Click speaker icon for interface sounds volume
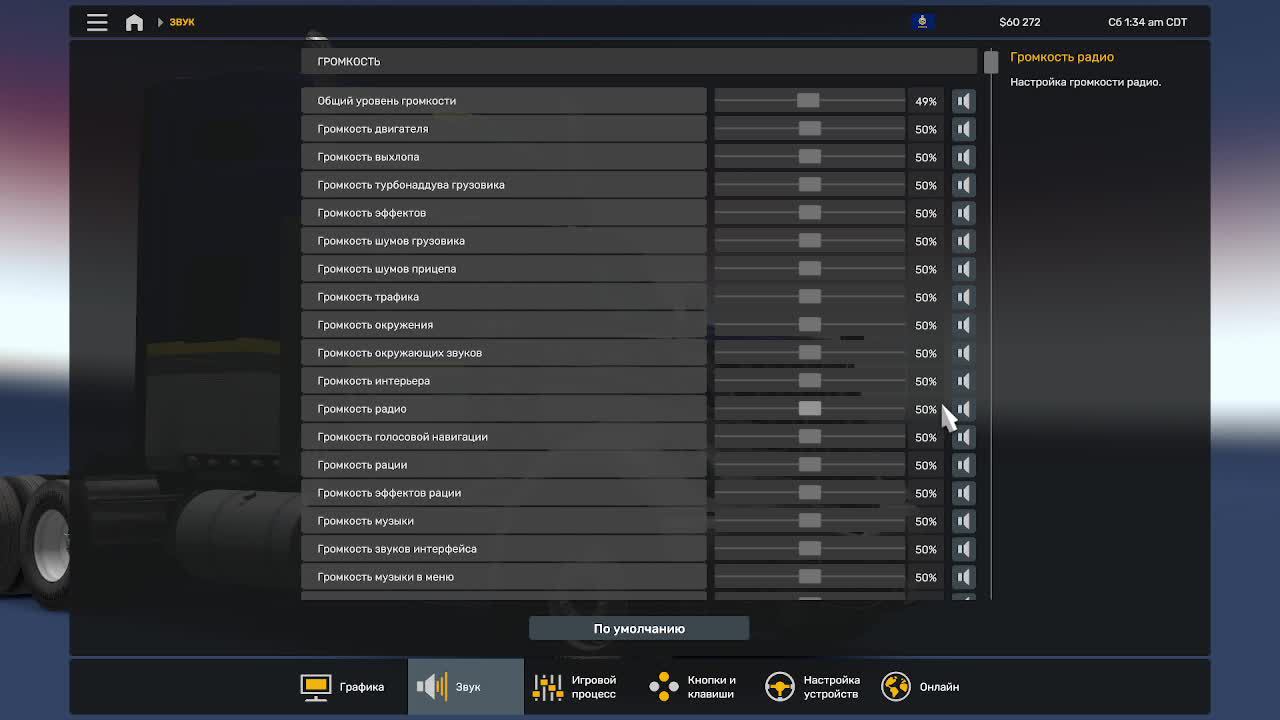This screenshot has width=1280, height=720. click(x=963, y=549)
